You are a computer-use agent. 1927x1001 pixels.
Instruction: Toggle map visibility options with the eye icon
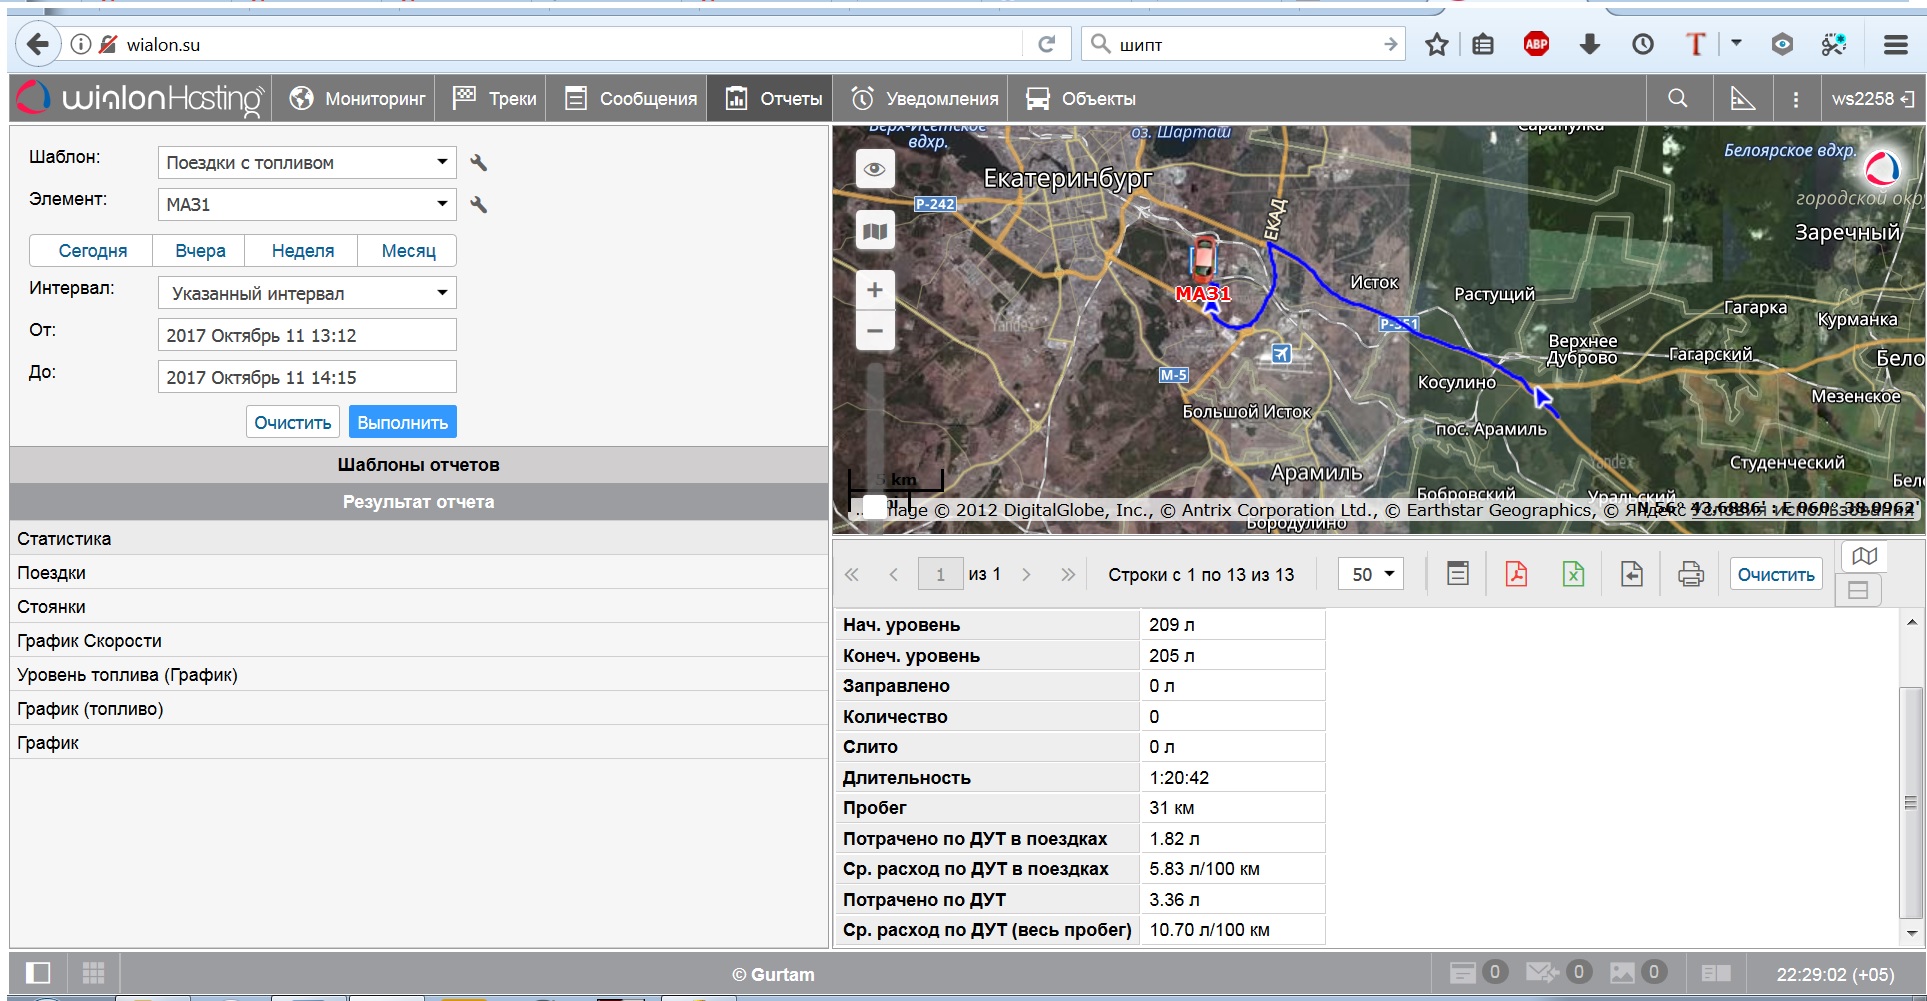coord(875,169)
